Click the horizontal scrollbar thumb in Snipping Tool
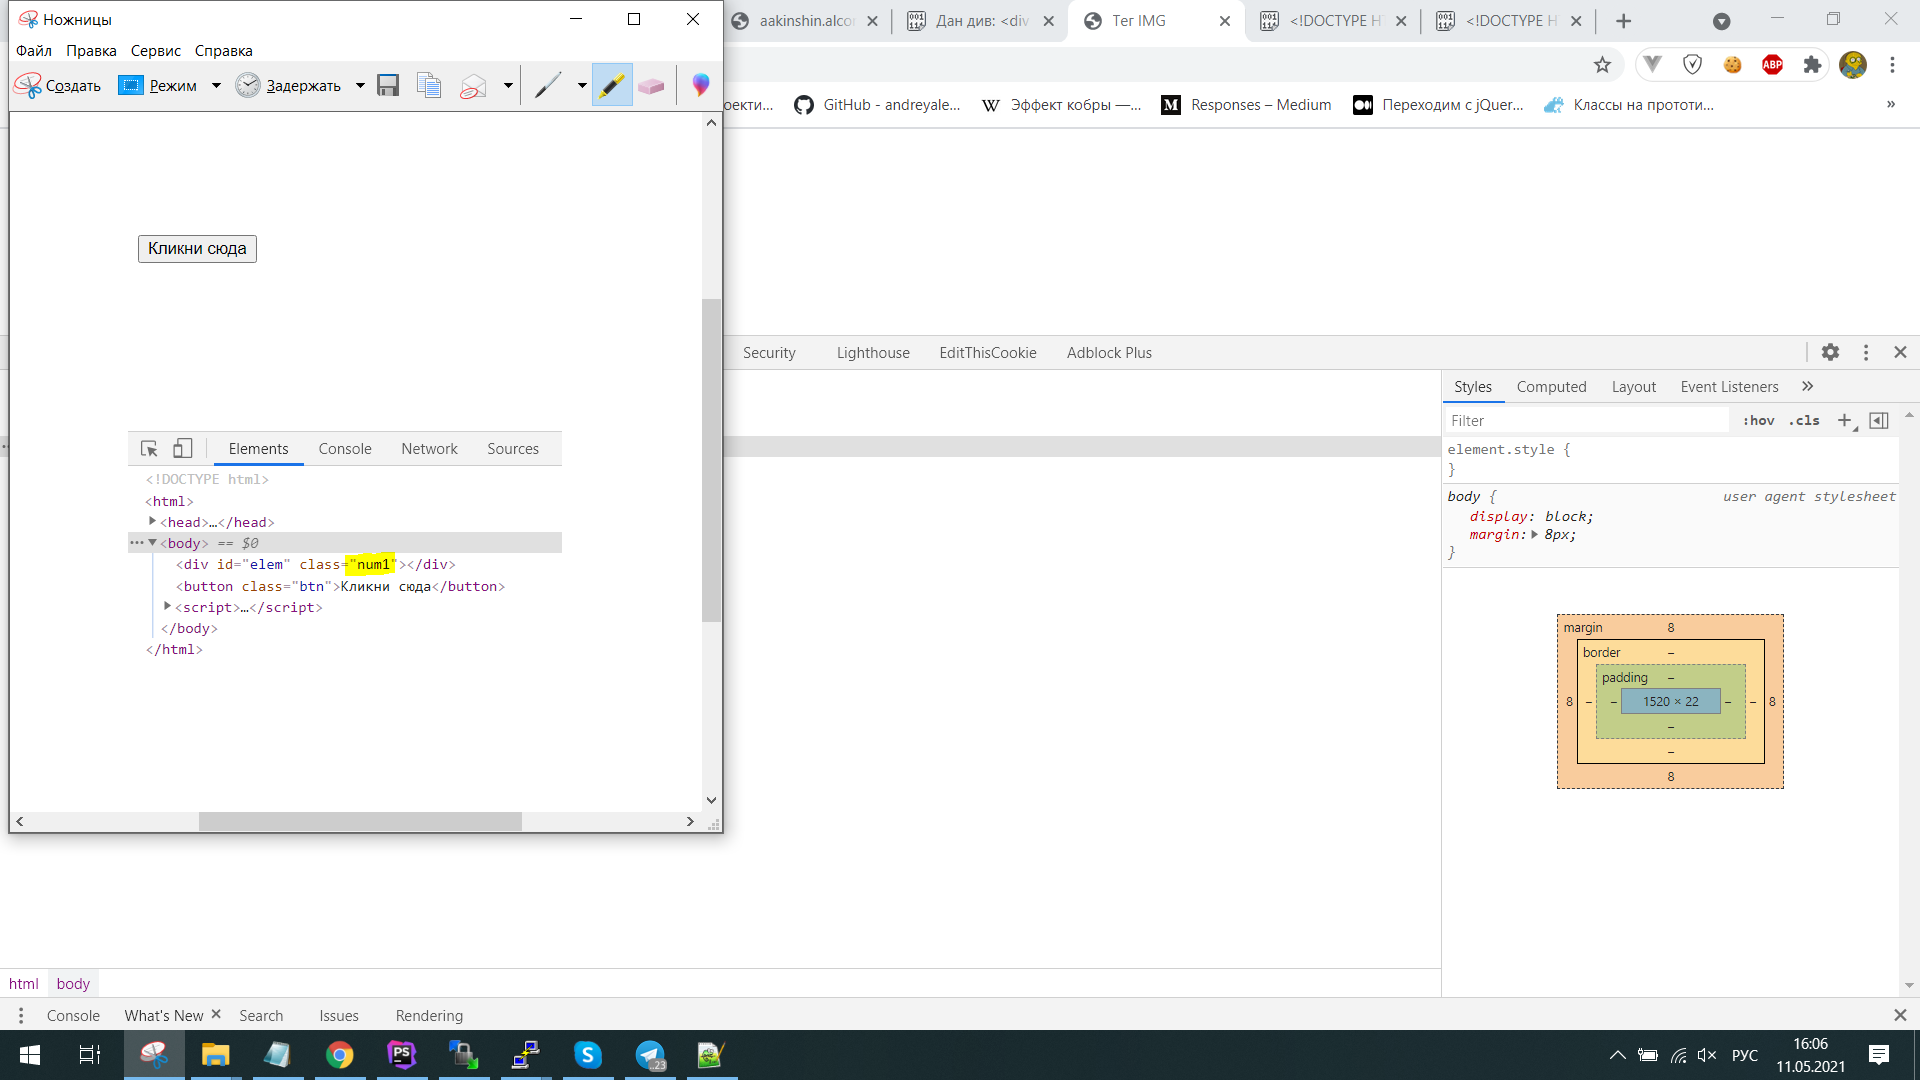This screenshot has height=1080, width=1920. (360, 821)
